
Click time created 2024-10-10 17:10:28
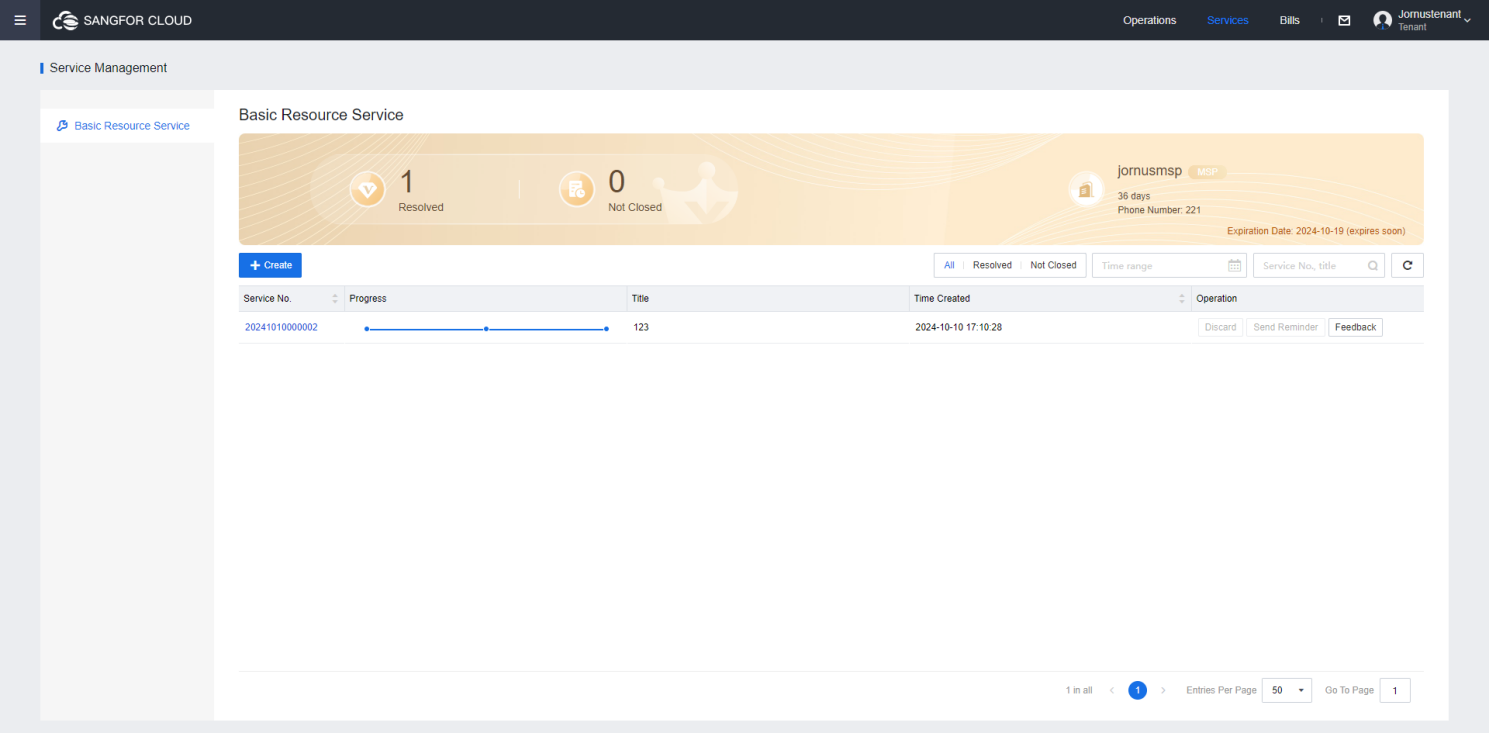pyautogui.click(x=958, y=327)
